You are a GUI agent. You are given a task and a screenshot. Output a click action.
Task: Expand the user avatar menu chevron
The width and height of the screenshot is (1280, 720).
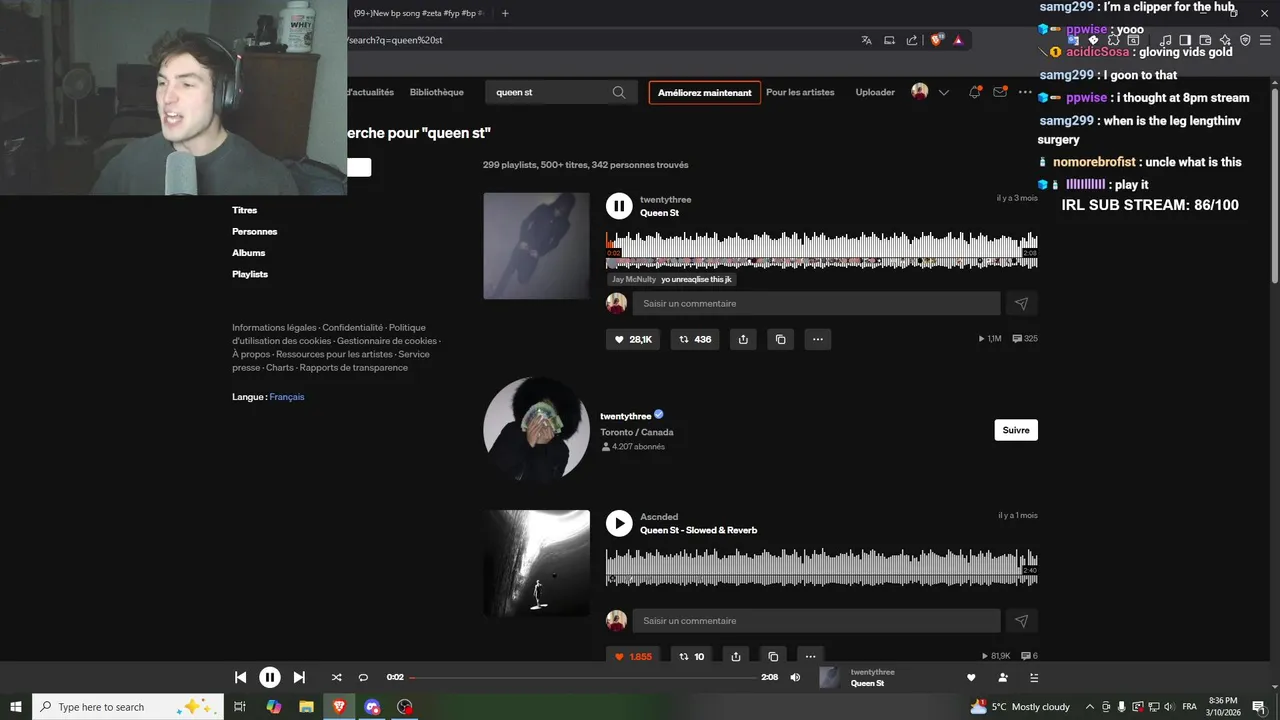[x=943, y=92]
